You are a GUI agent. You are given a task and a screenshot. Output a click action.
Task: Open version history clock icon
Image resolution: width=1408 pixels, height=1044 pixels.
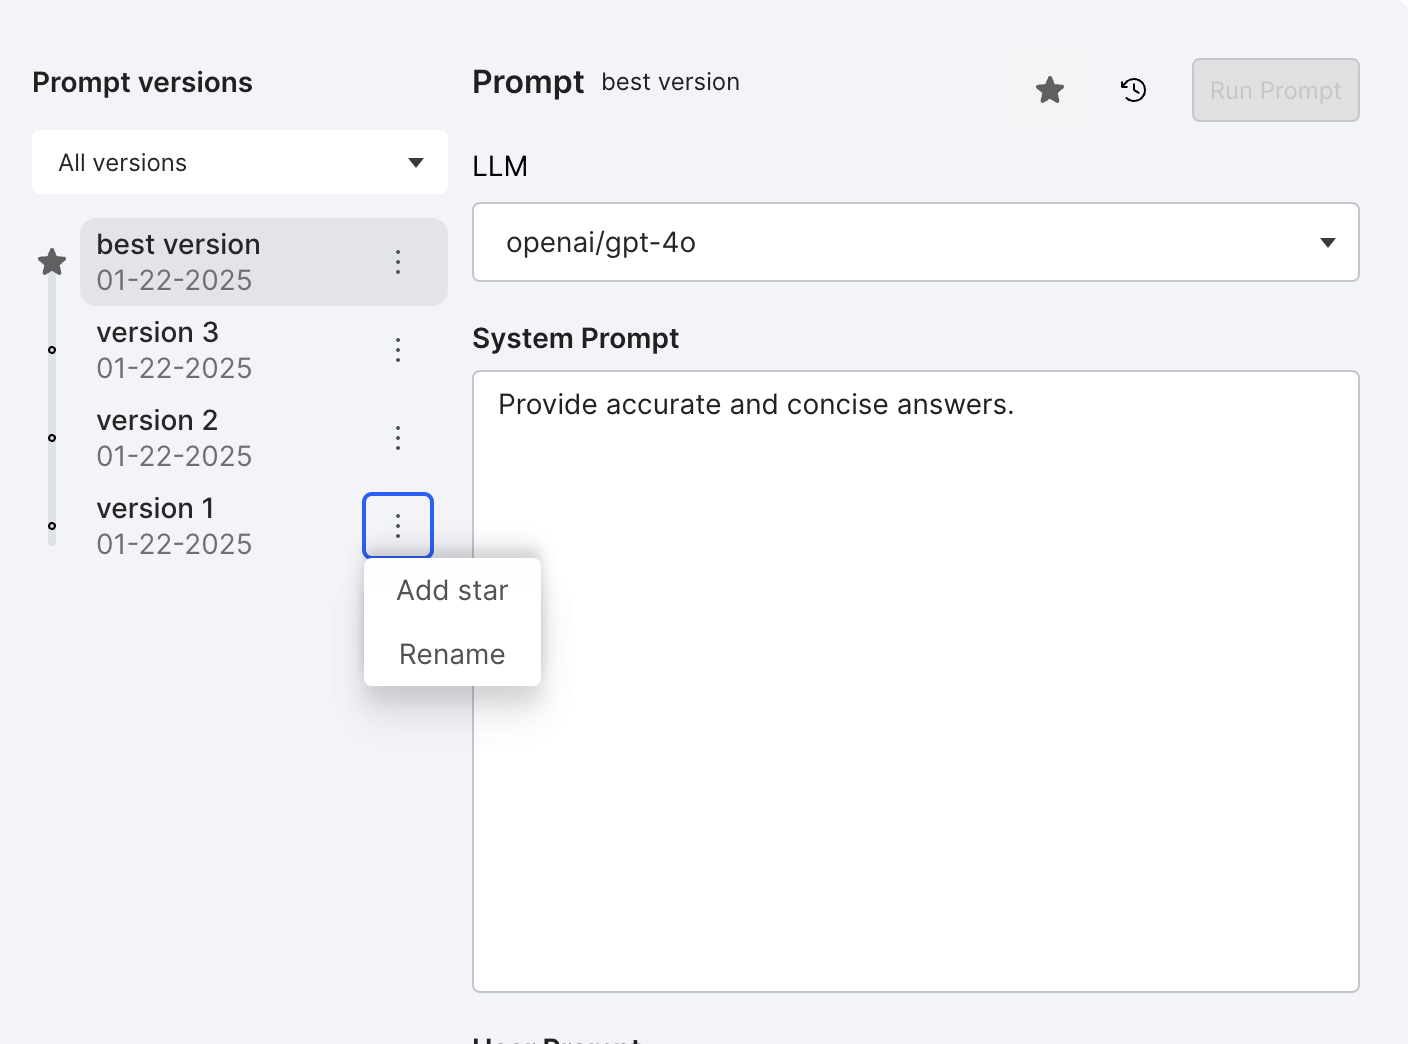click(1133, 90)
